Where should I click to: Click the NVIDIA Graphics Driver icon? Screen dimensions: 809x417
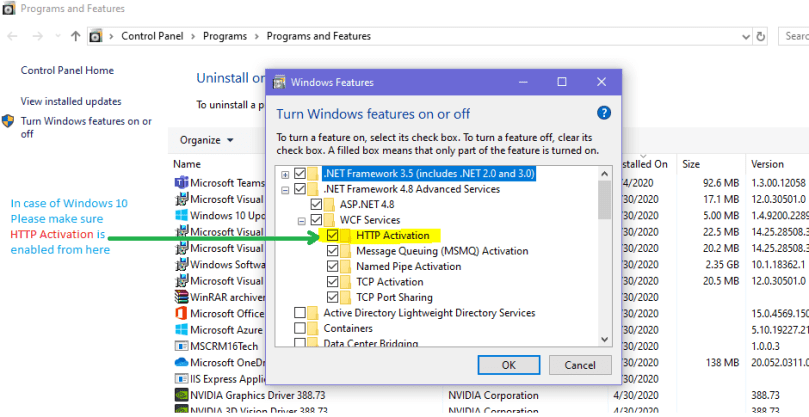pos(181,395)
